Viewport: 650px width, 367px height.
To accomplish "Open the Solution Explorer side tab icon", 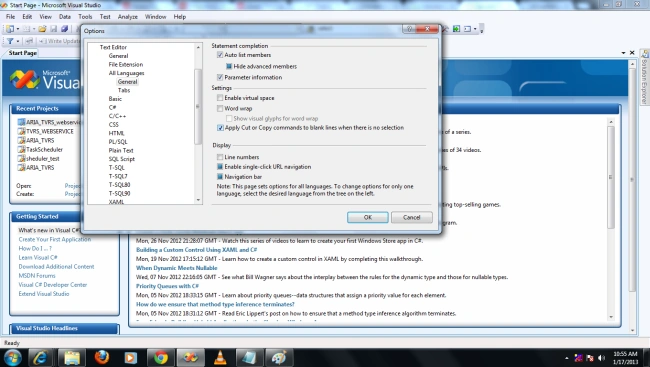I will tap(645, 54).
